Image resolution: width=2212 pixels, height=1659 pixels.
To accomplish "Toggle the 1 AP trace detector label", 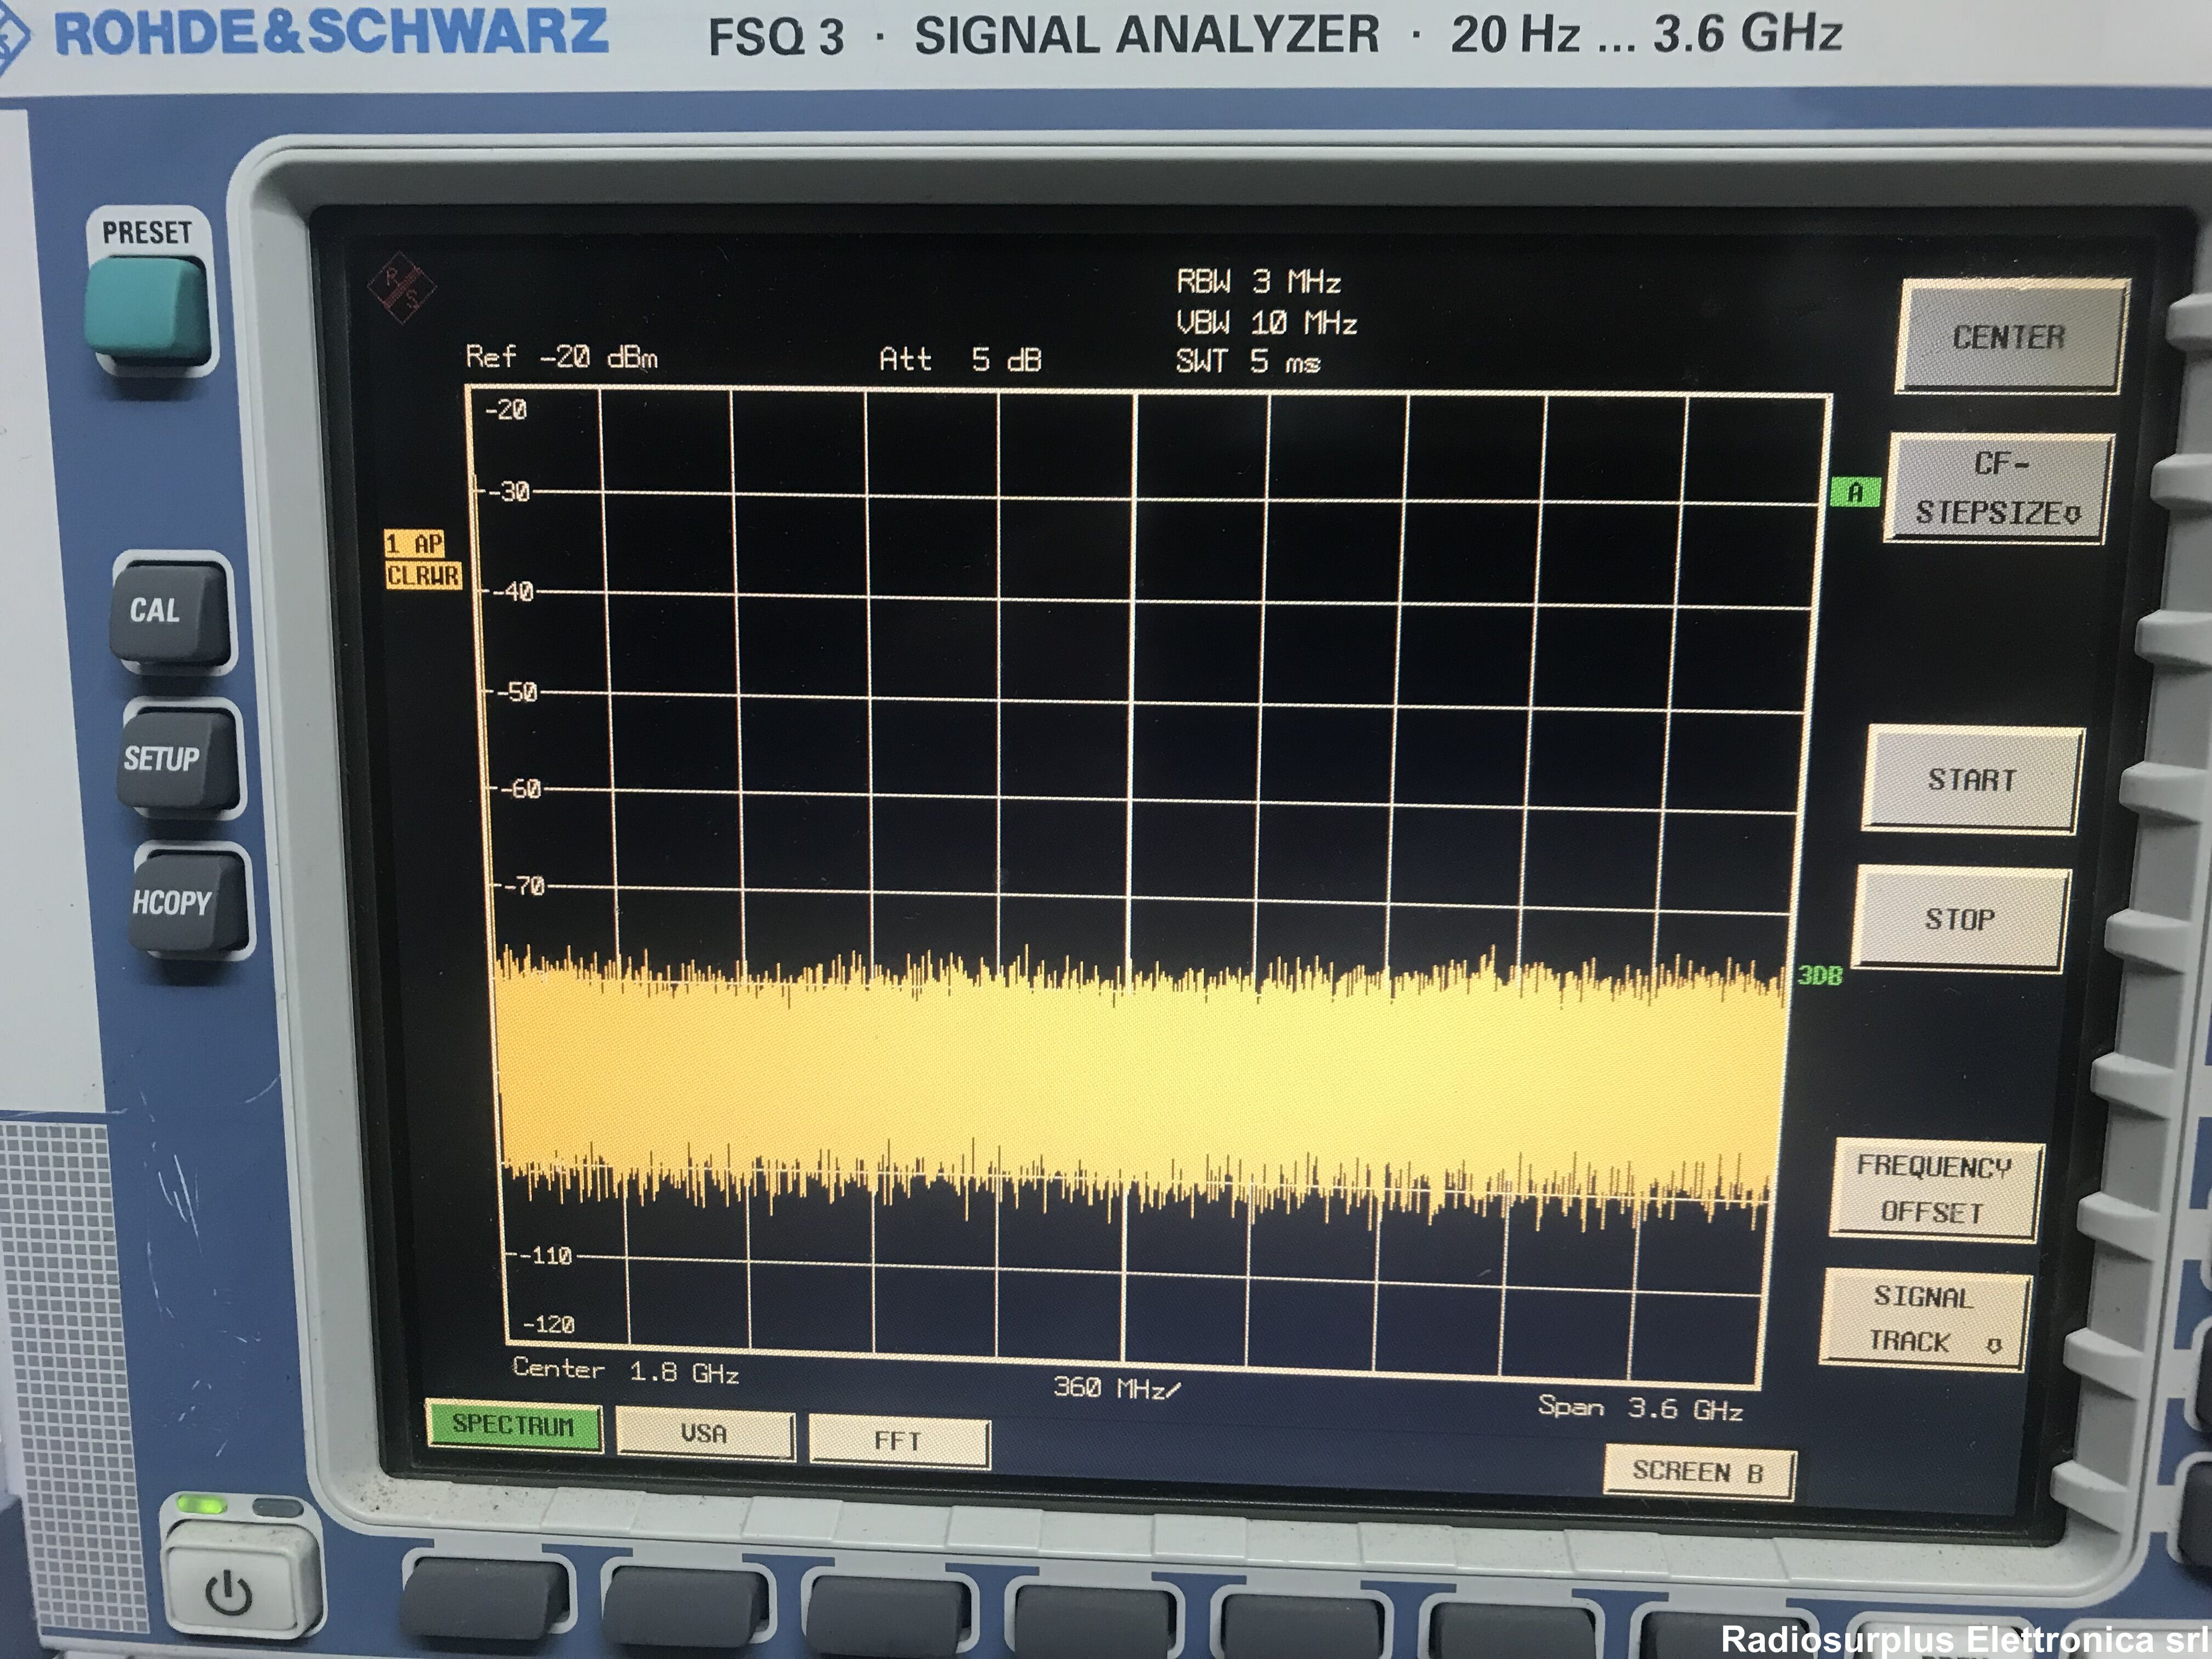I will 415,544.
